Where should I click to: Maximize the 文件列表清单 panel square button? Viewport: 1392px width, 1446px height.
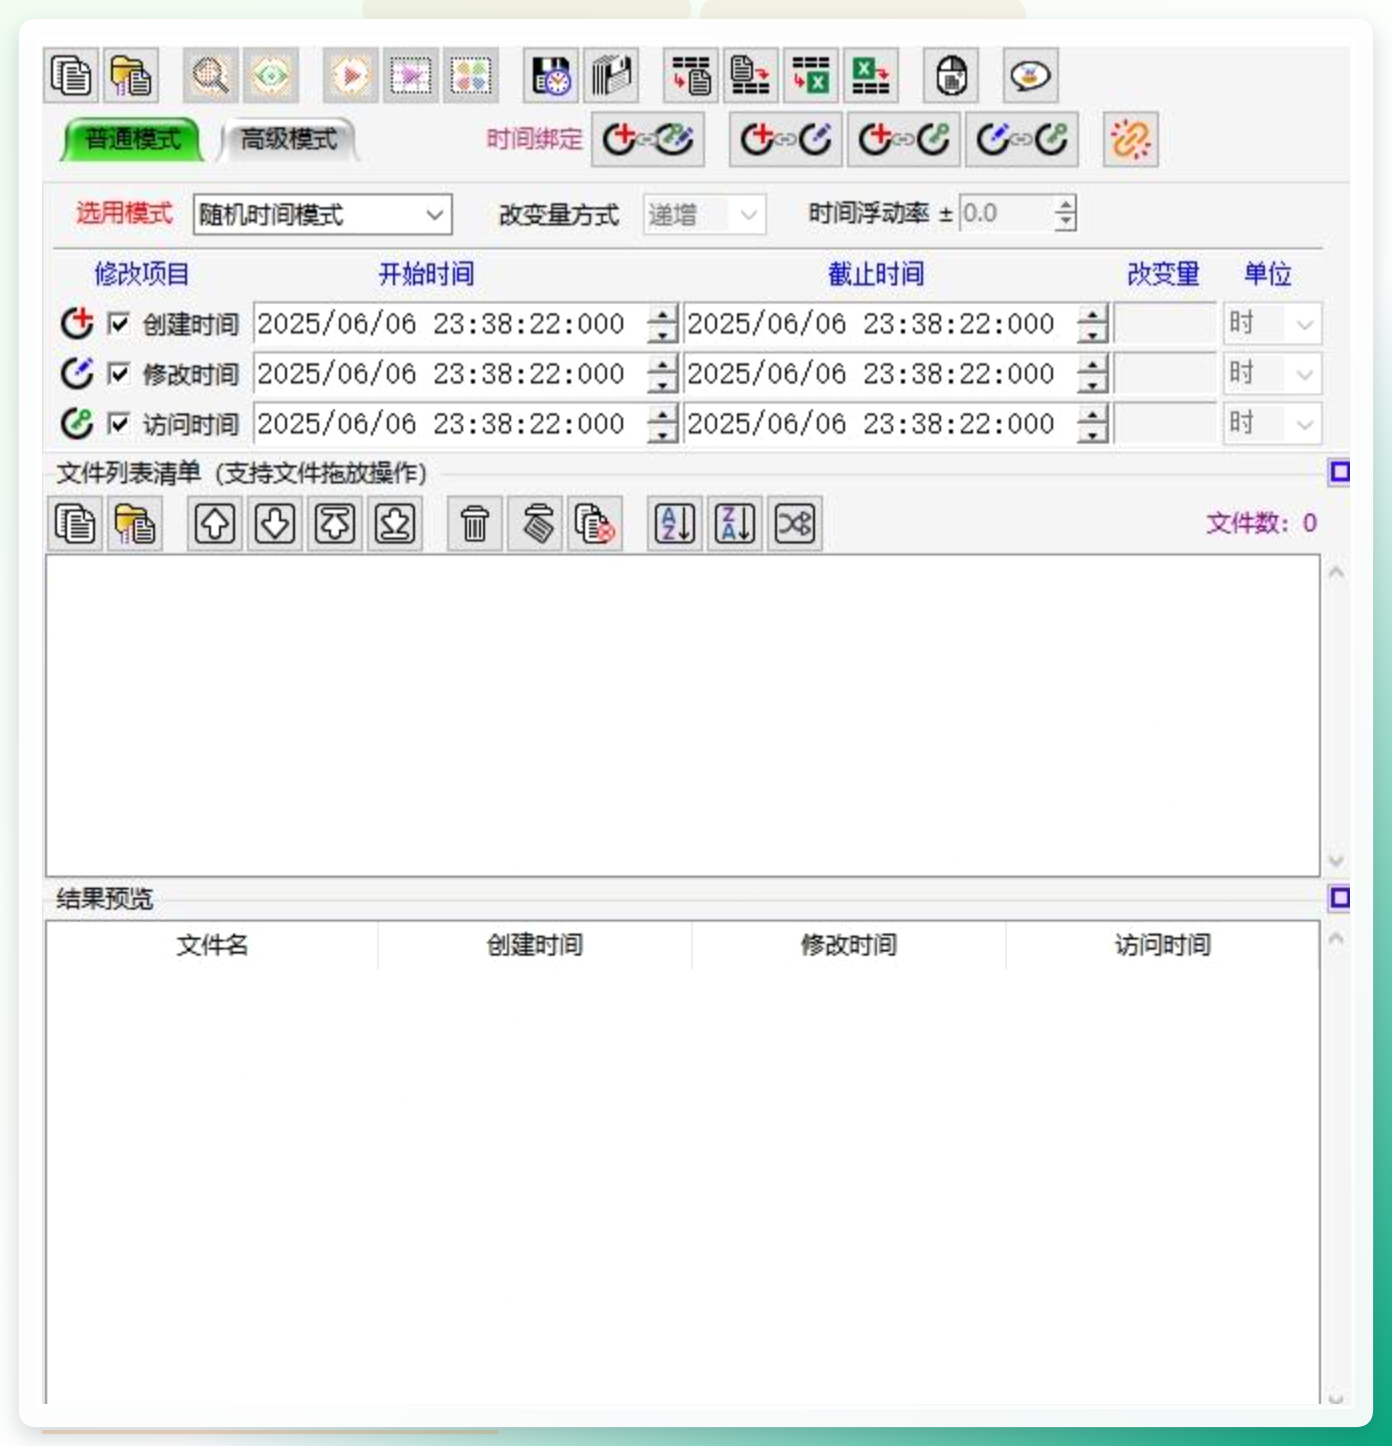1339,472
